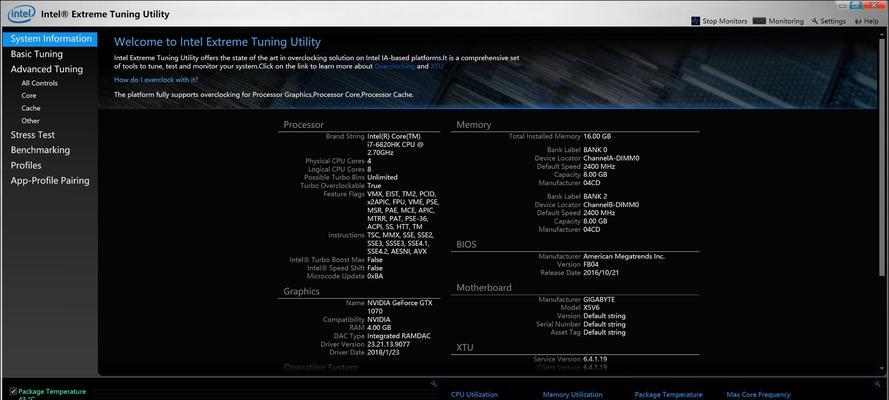
Task: Click the motherboard model X5V6
Action: pyautogui.click(x=592, y=308)
